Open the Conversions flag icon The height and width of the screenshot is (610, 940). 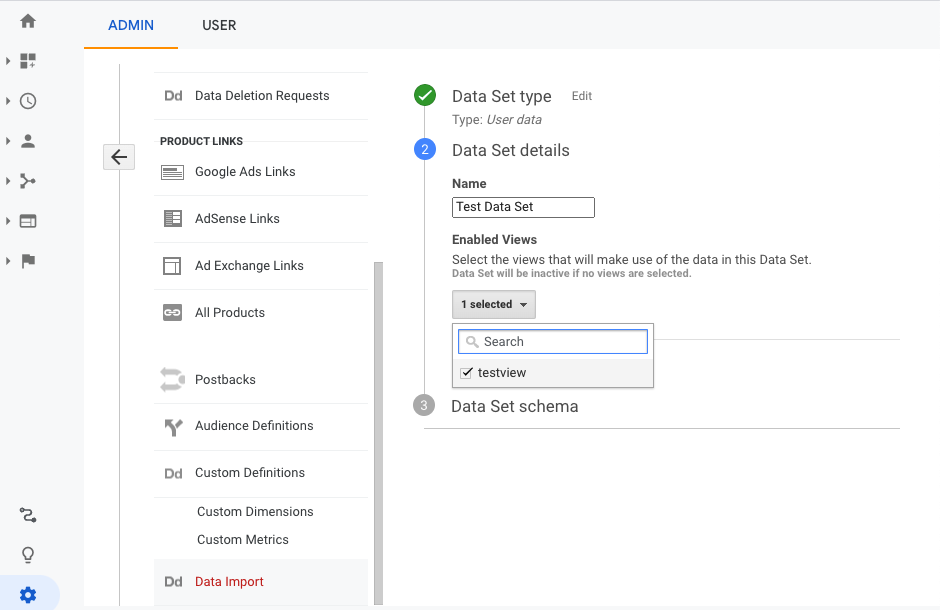[x=28, y=261]
